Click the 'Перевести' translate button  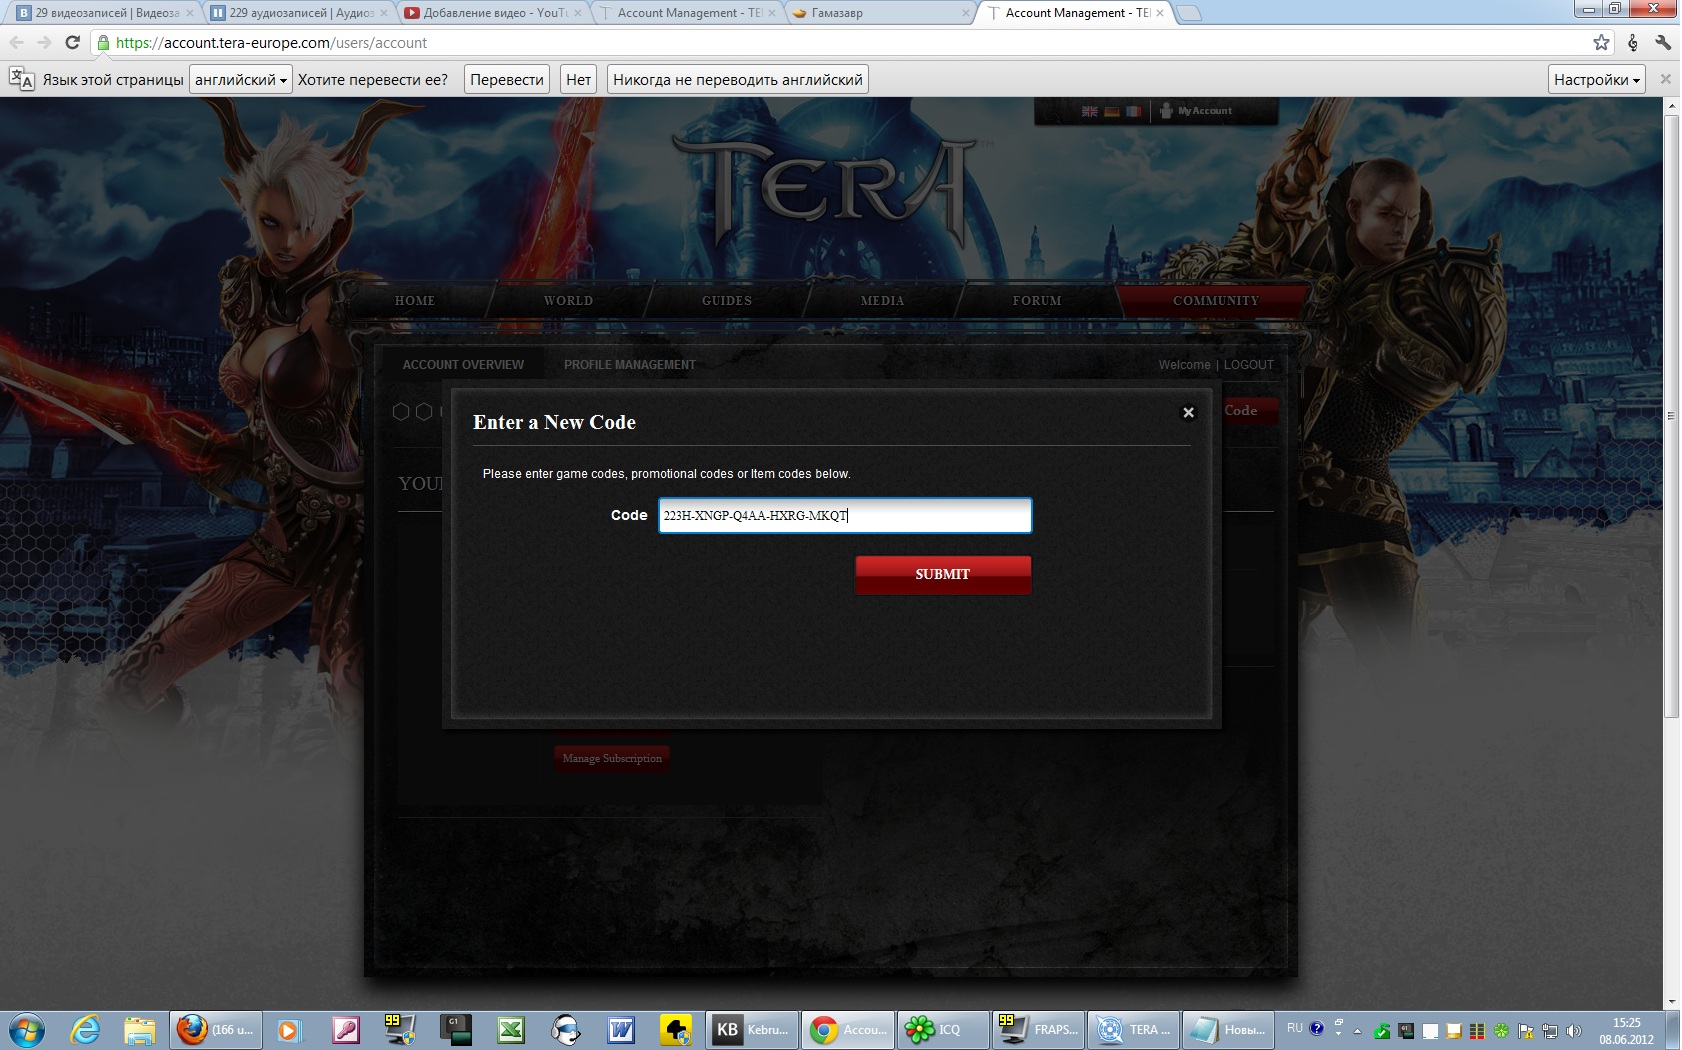[x=507, y=80]
